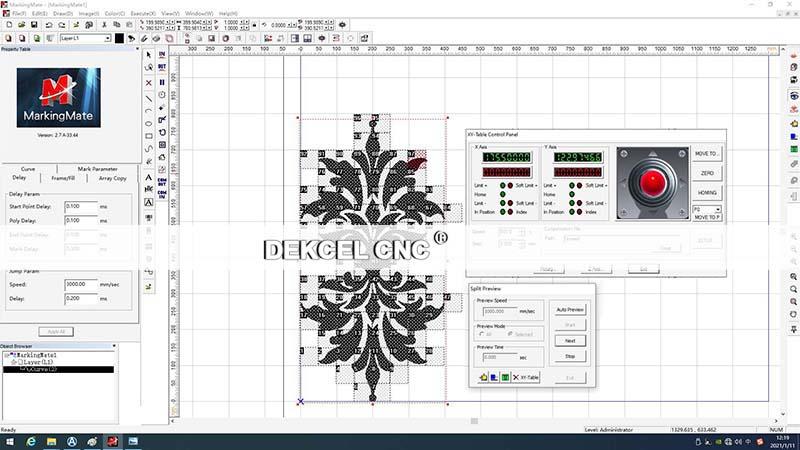Click the joystick up arrow
The width and height of the screenshot is (800, 450).
coord(653,154)
